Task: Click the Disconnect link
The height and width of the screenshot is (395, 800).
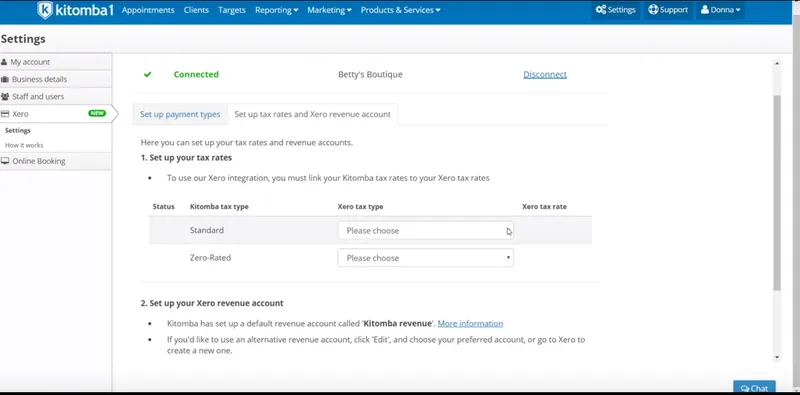Action: click(x=545, y=75)
